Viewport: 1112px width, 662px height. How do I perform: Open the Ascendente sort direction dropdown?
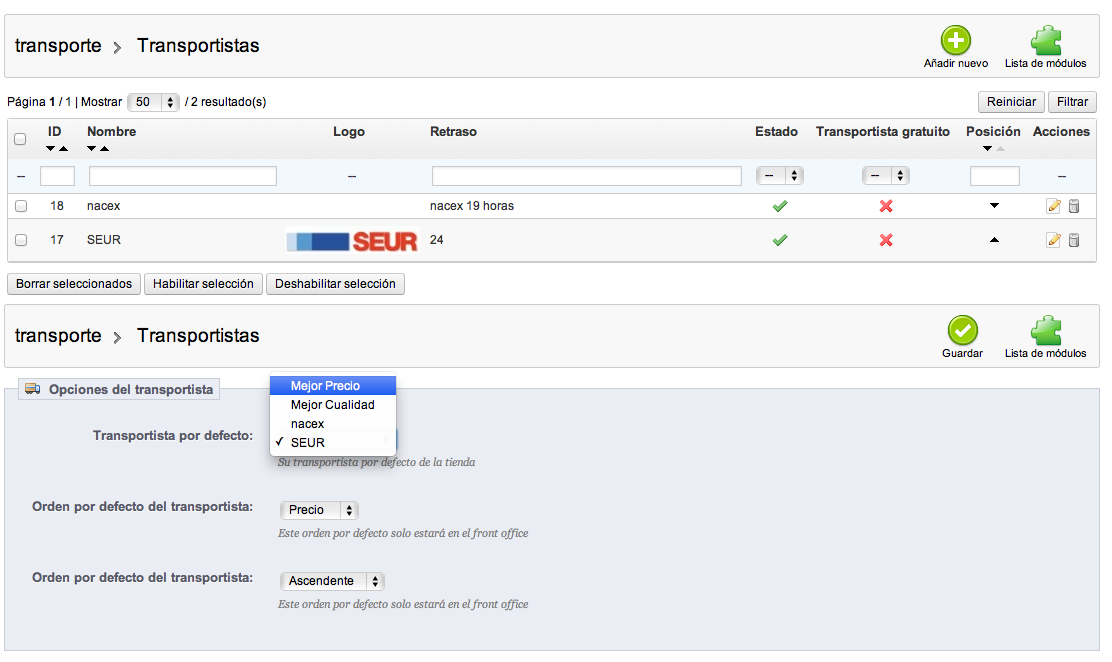(333, 581)
